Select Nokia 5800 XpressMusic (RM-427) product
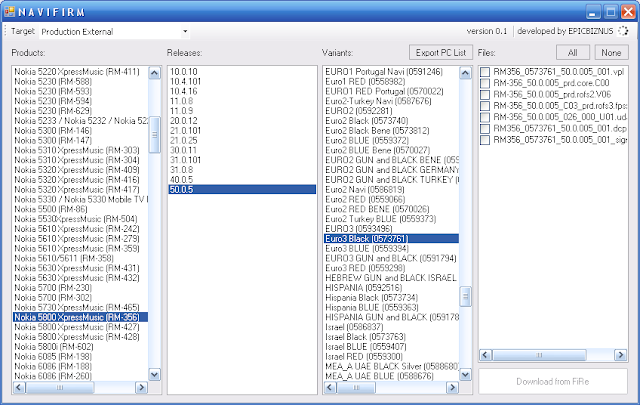The width and height of the screenshot is (640, 405). 77,327
